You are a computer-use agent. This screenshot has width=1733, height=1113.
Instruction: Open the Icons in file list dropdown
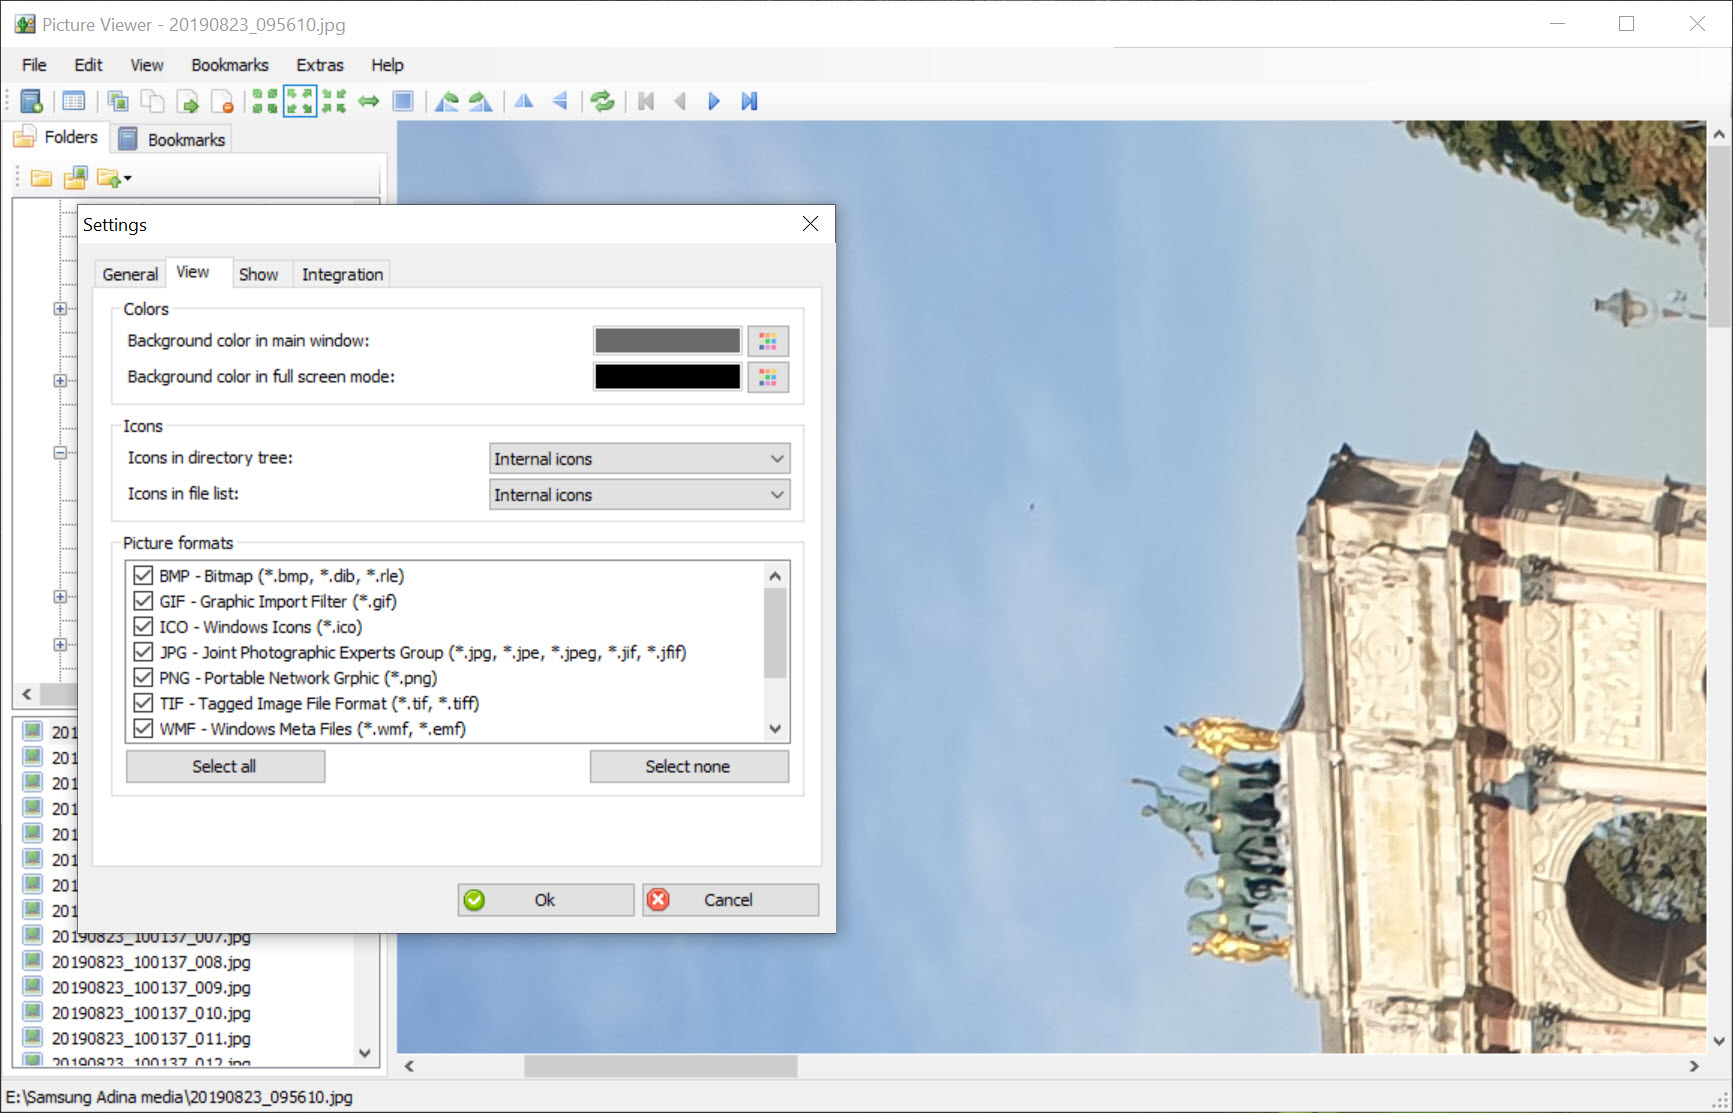[x=639, y=495]
